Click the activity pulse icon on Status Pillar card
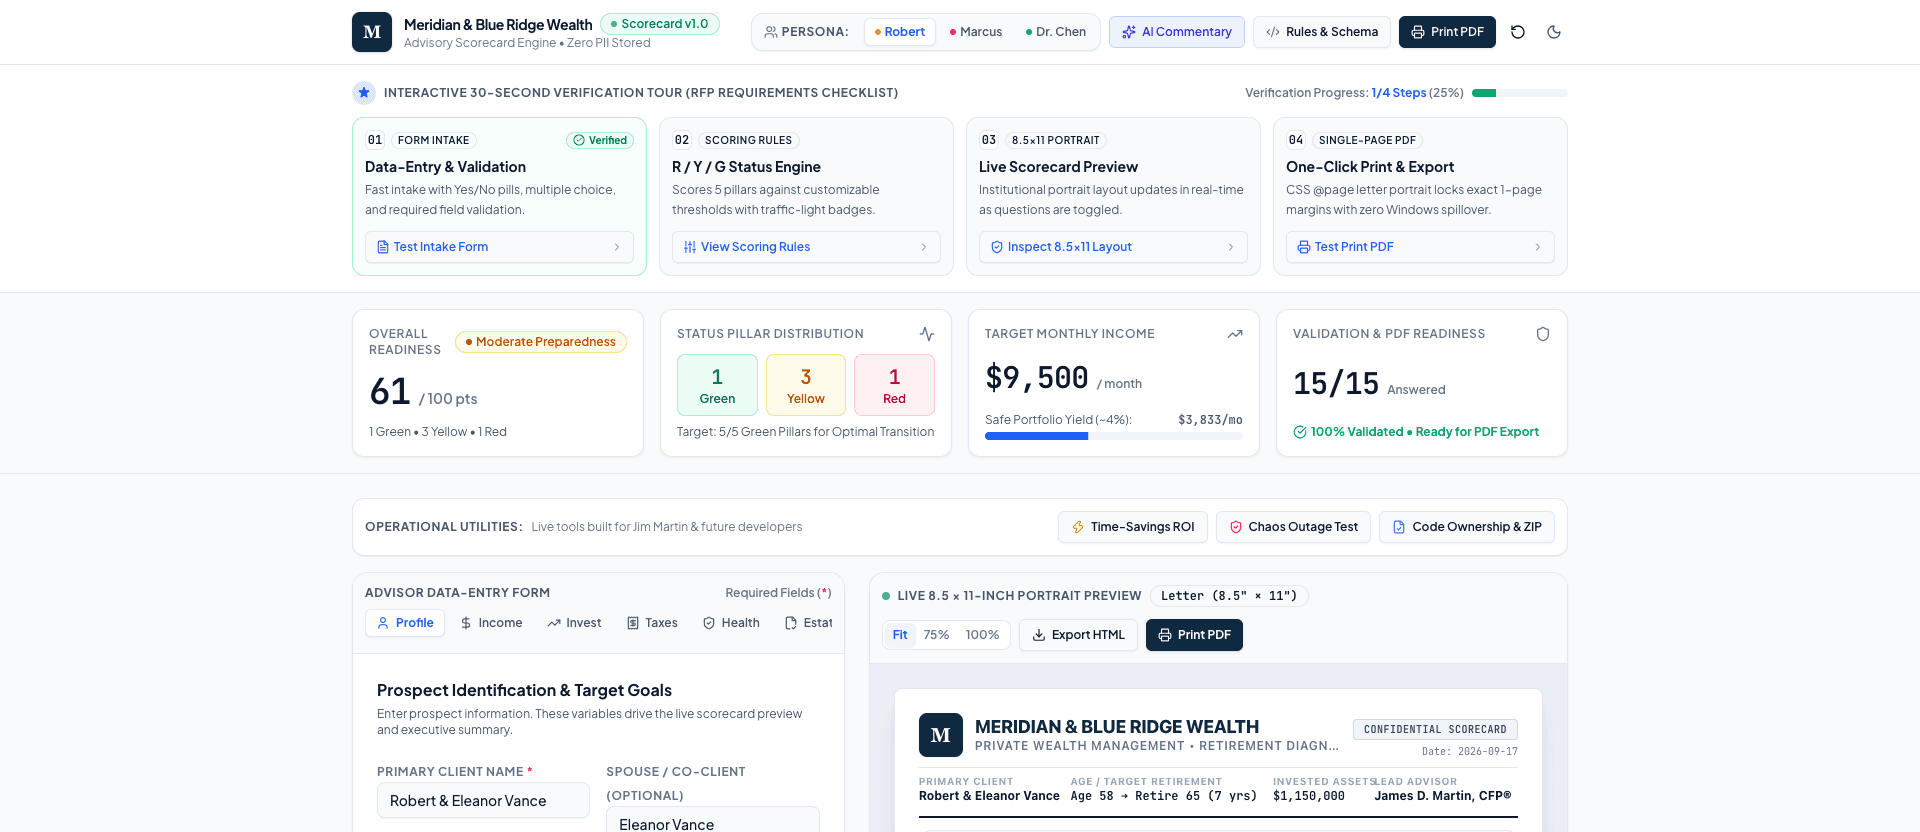 tap(927, 334)
